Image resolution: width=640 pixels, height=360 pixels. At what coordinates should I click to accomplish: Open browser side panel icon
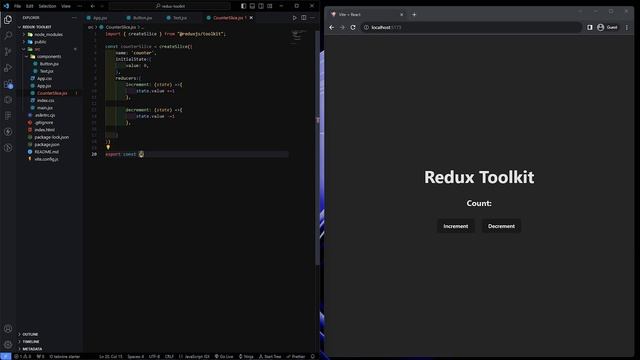(x=590, y=27)
